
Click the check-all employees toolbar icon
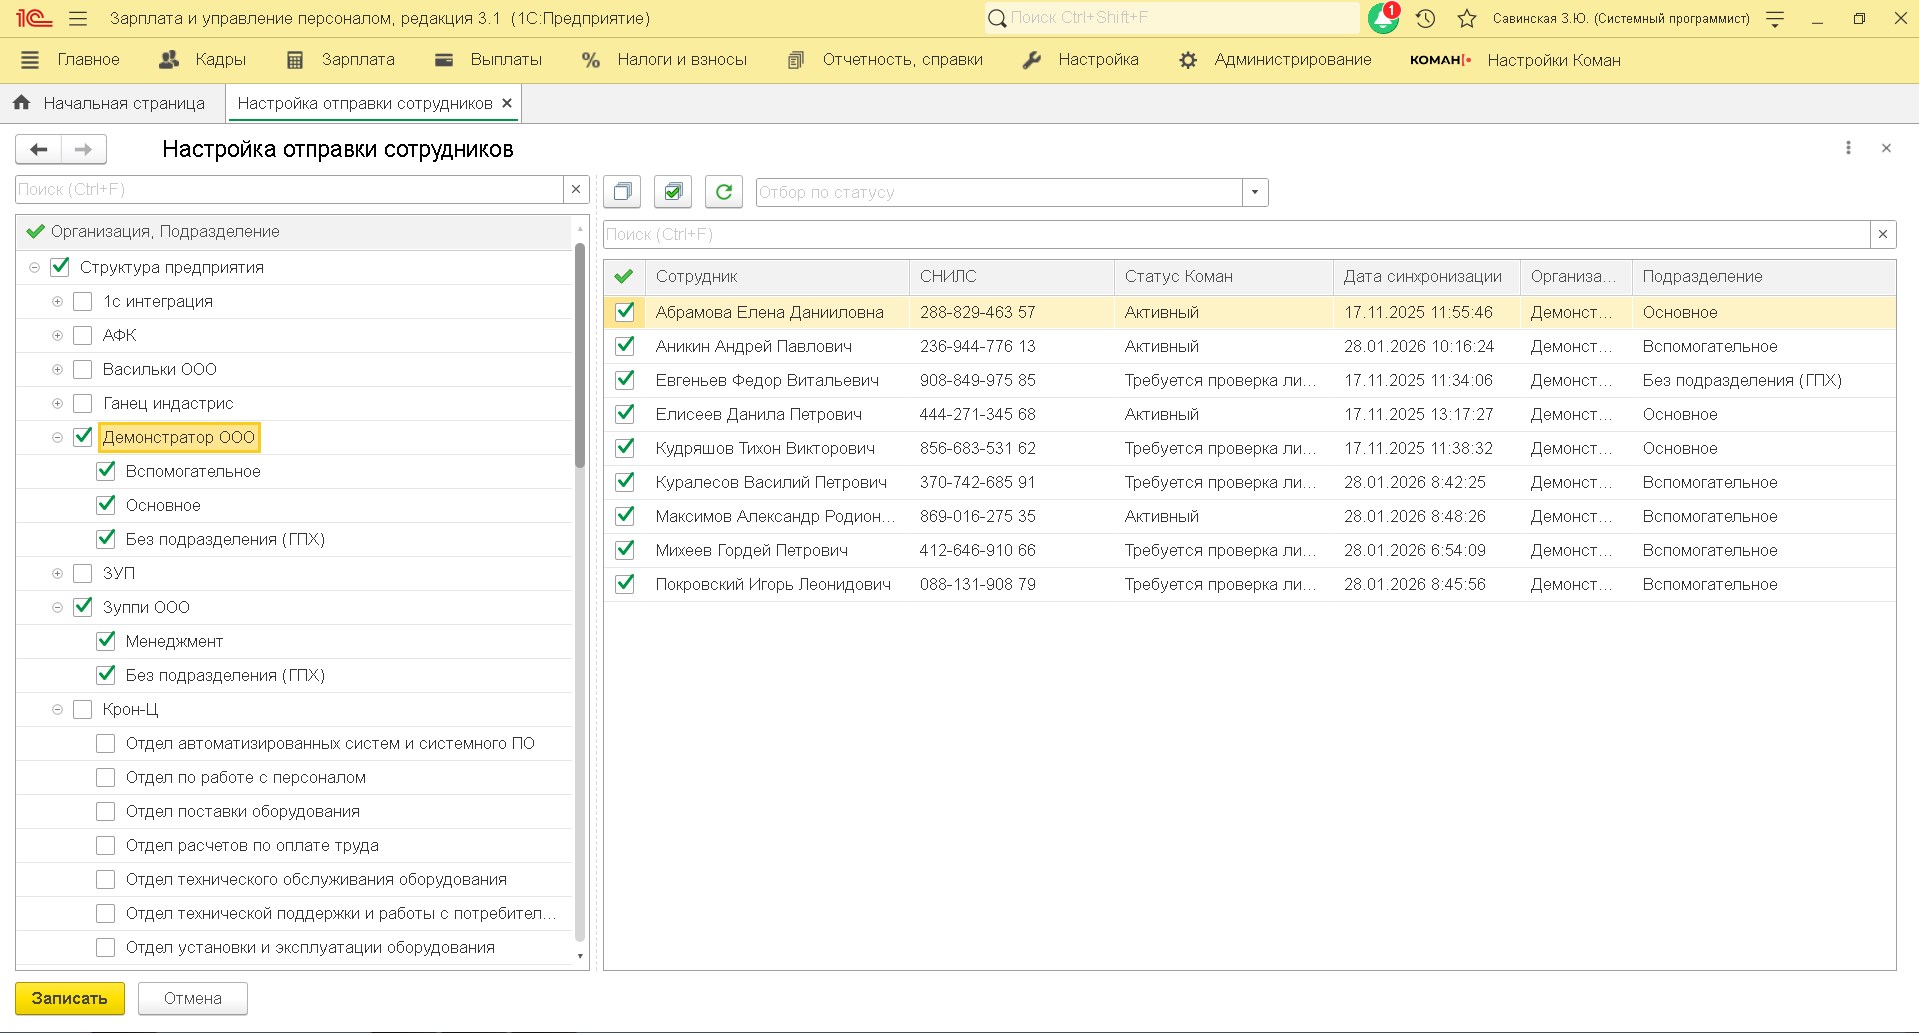(673, 191)
